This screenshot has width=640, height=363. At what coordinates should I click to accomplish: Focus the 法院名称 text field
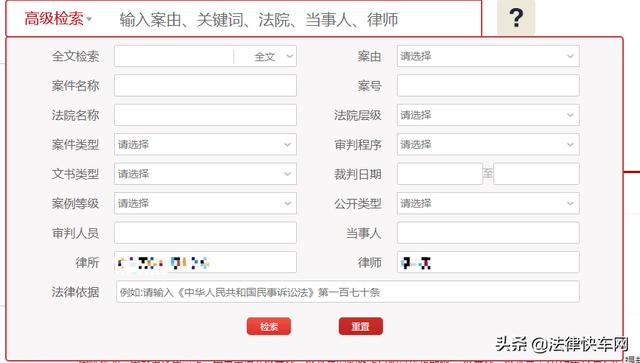[205, 115]
